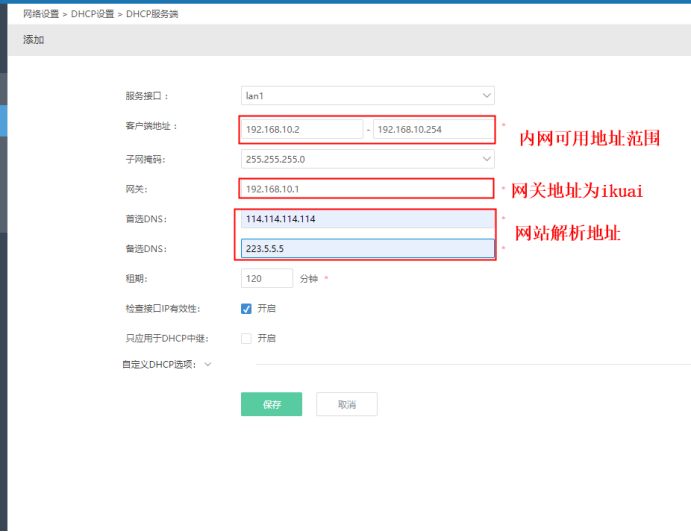The image size is (691, 532).
Task: Click the green 保存 button
Action: (271, 404)
